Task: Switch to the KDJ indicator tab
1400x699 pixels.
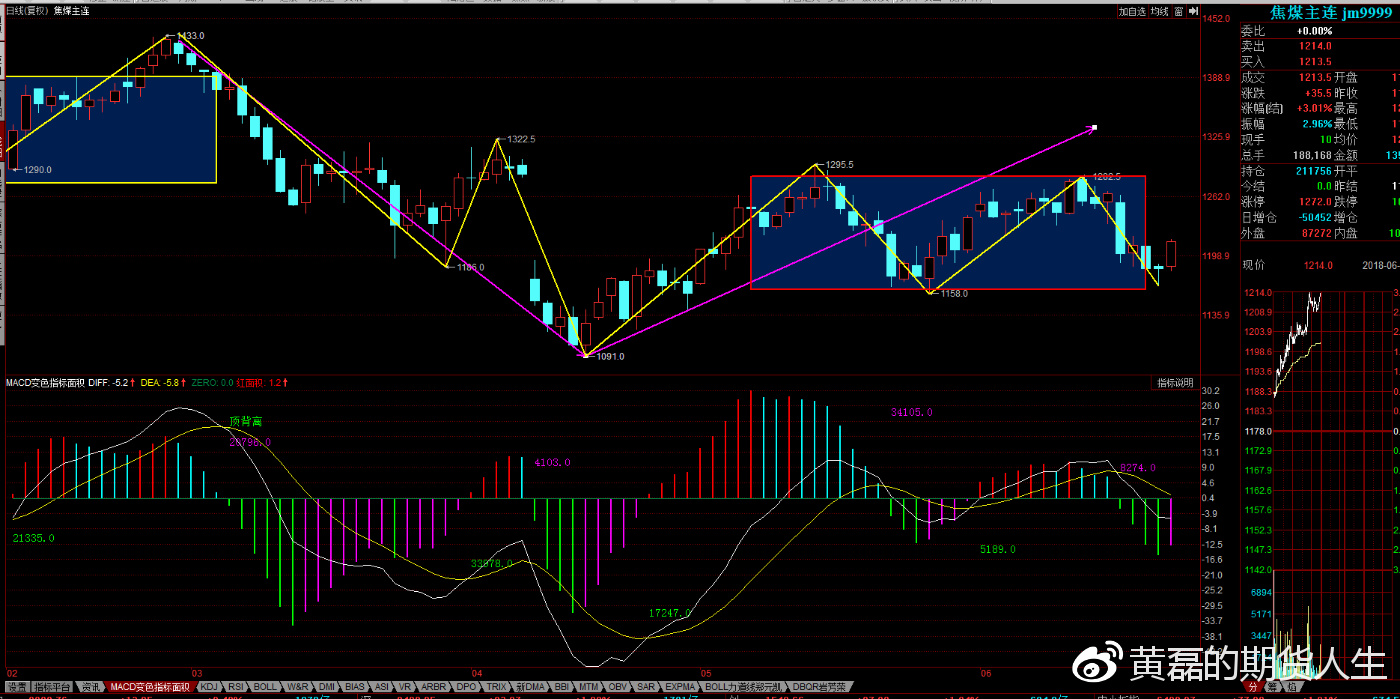Action: pos(209,688)
